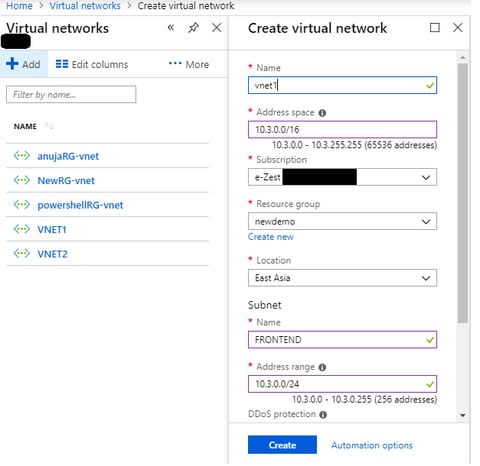Viewport: 480px width, 466px height.
Task: Click the Create new resource group link
Action: [x=271, y=237]
